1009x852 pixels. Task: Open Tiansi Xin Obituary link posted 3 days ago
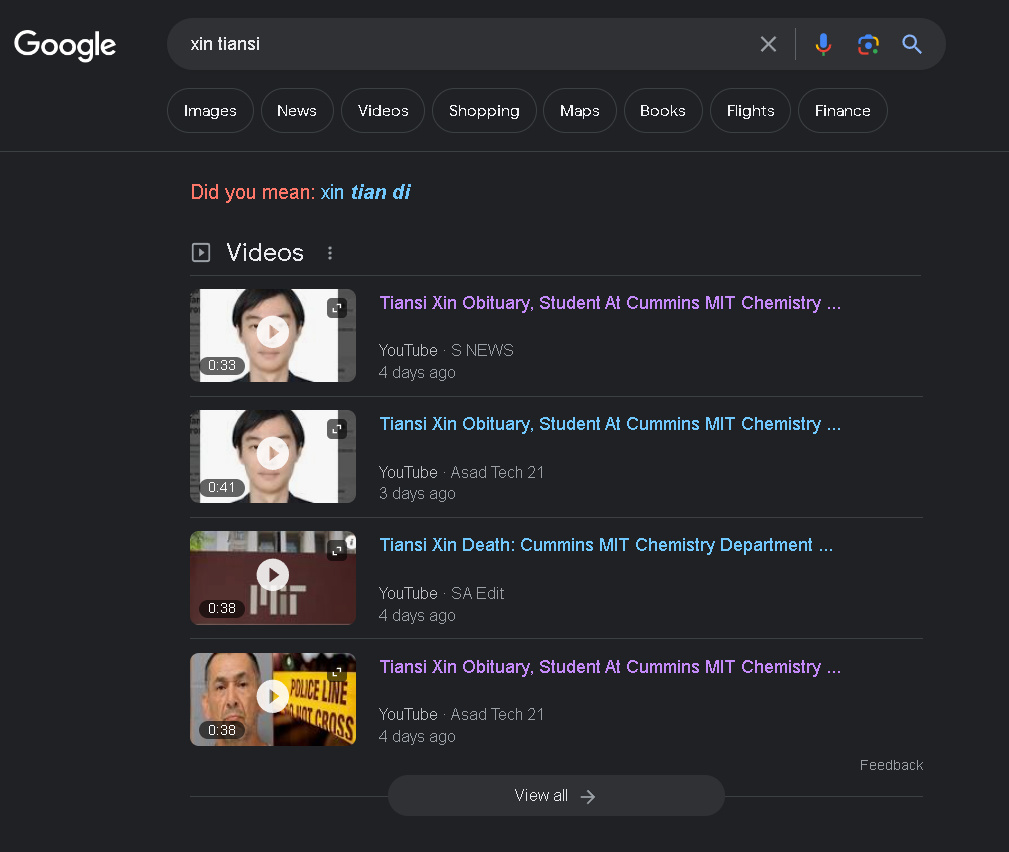(x=610, y=424)
